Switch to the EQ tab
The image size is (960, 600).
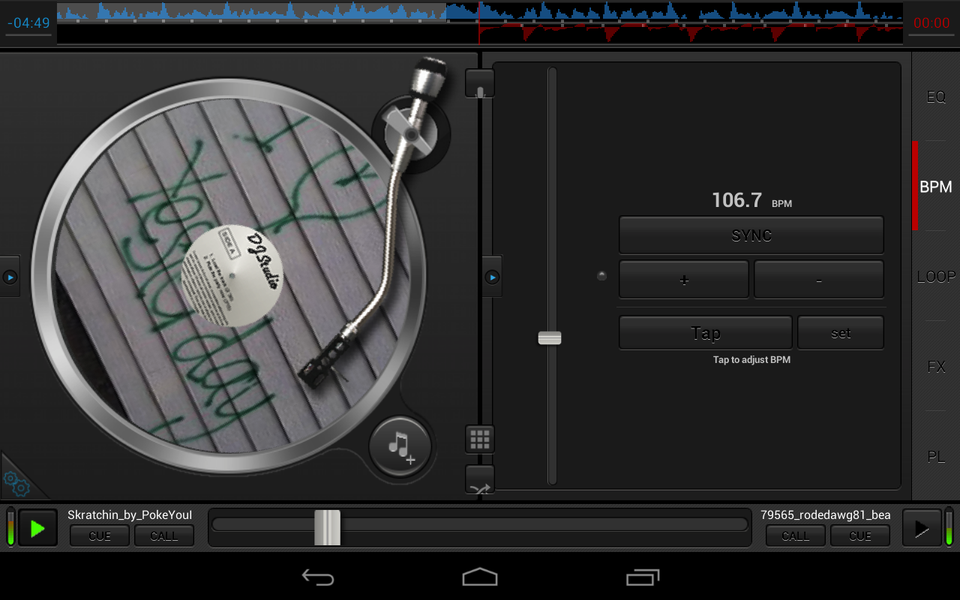[x=936, y=96]
